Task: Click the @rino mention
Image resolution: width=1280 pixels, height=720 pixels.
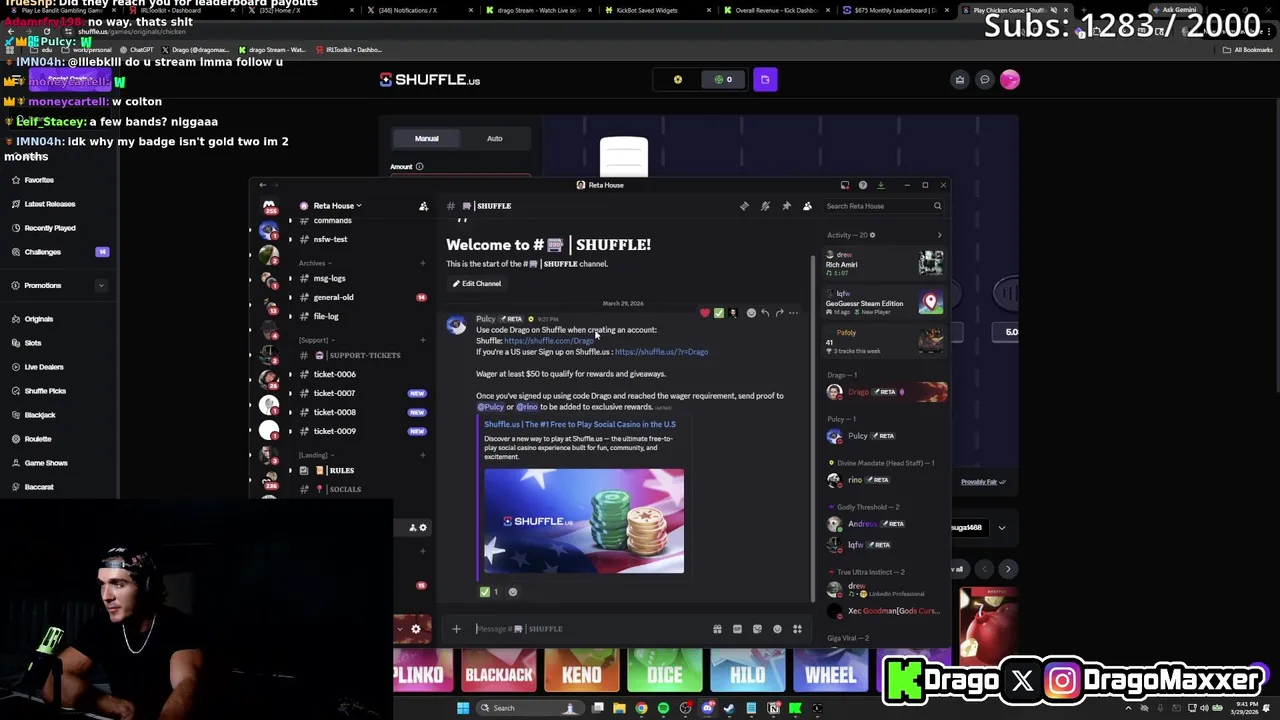Action: 527,407
